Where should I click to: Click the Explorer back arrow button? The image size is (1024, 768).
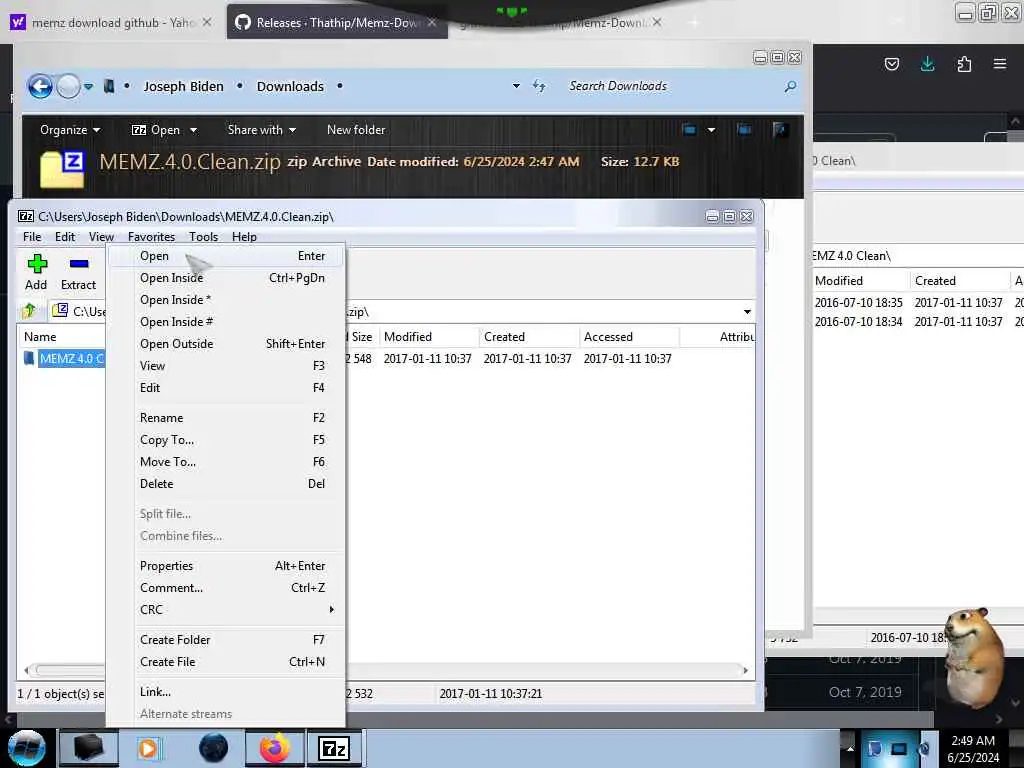pos(40,86)
